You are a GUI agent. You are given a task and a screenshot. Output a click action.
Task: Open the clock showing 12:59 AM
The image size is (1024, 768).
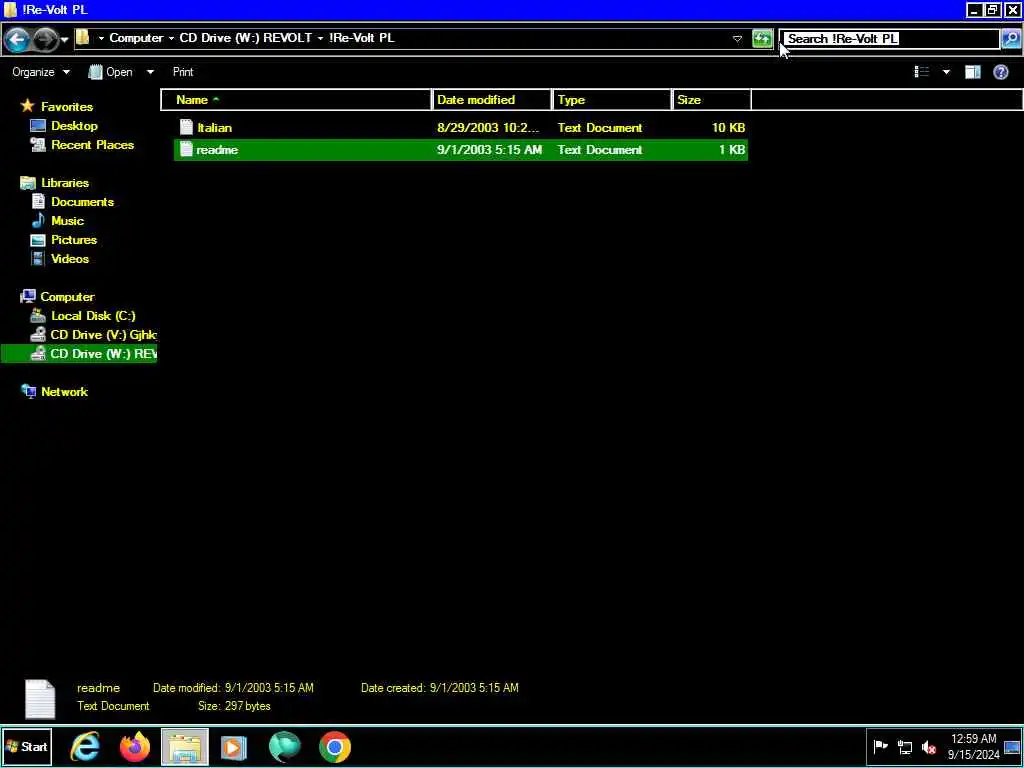[x=973, y=746]
